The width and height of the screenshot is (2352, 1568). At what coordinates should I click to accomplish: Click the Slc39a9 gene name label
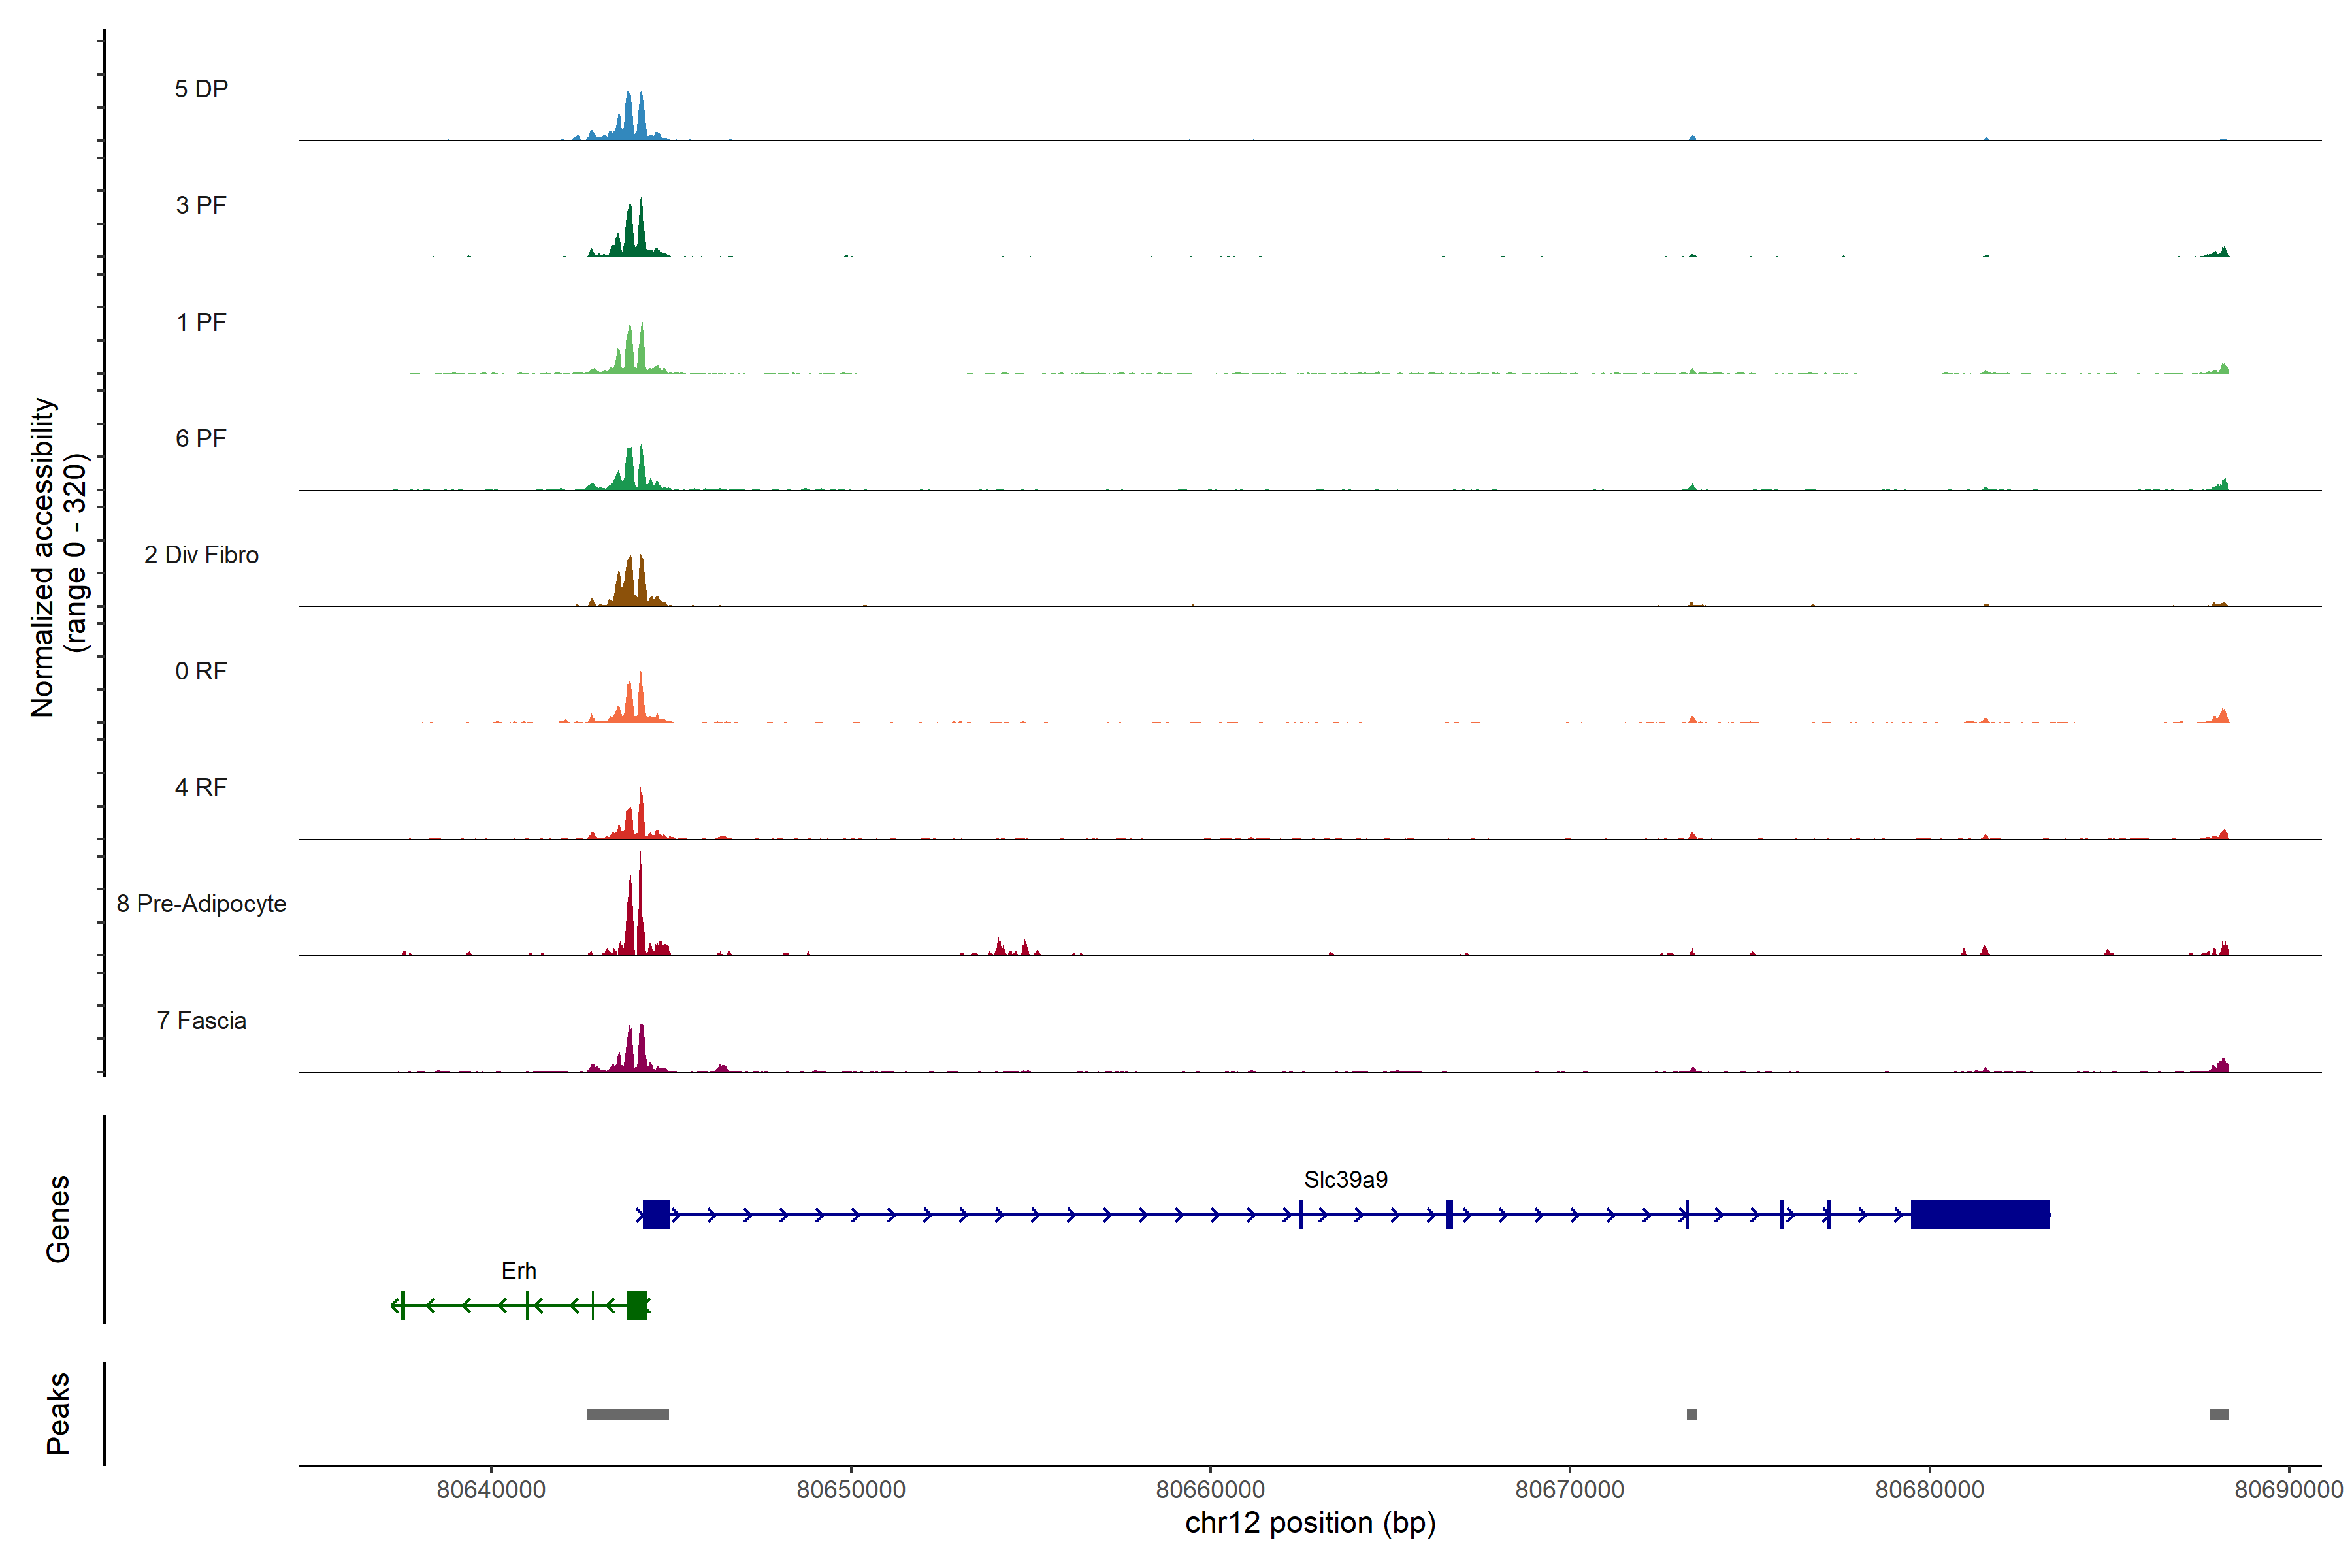point(1345,1179)
